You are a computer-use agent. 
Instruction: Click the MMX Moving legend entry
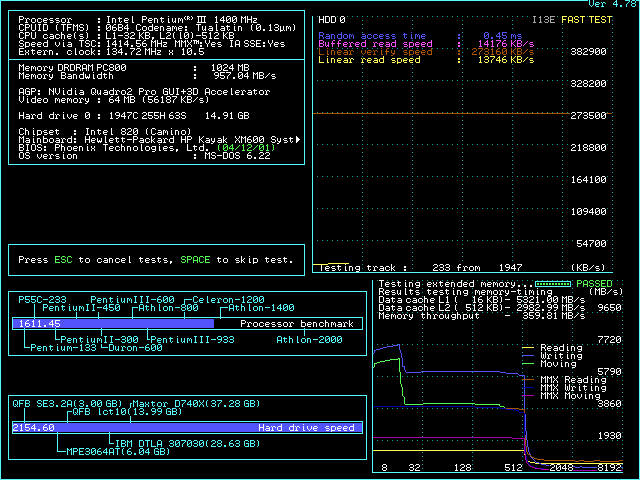click(x=572, y=396)
